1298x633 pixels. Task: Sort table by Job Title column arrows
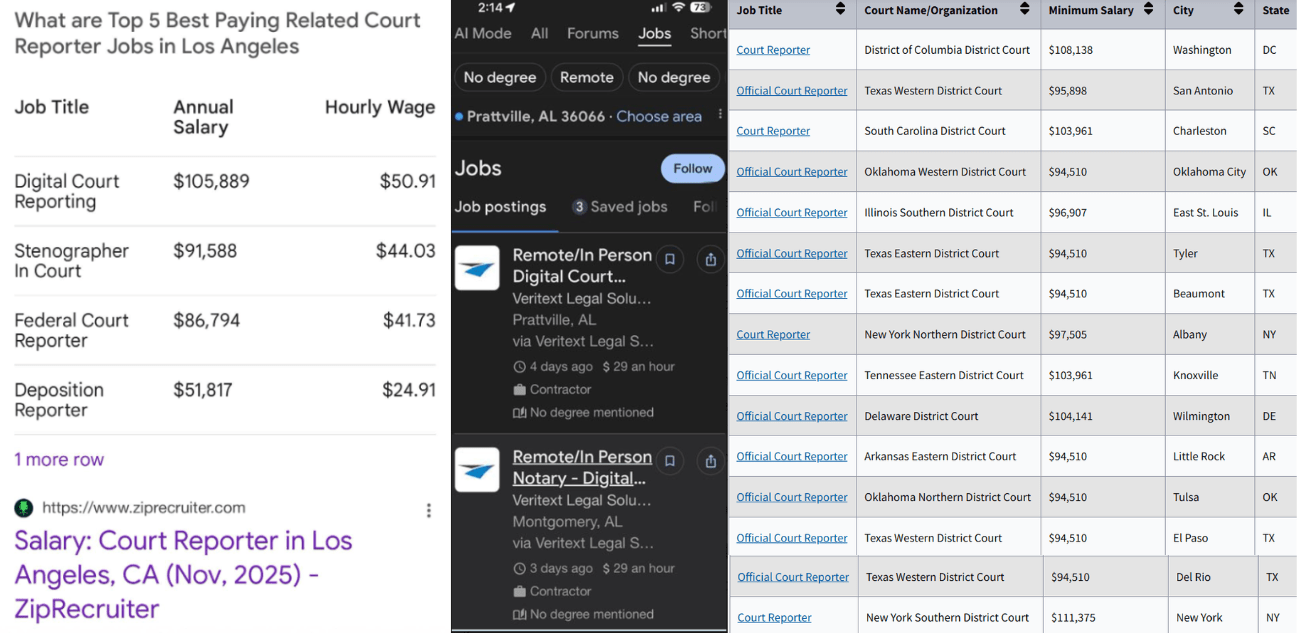[x=840, y=10]
